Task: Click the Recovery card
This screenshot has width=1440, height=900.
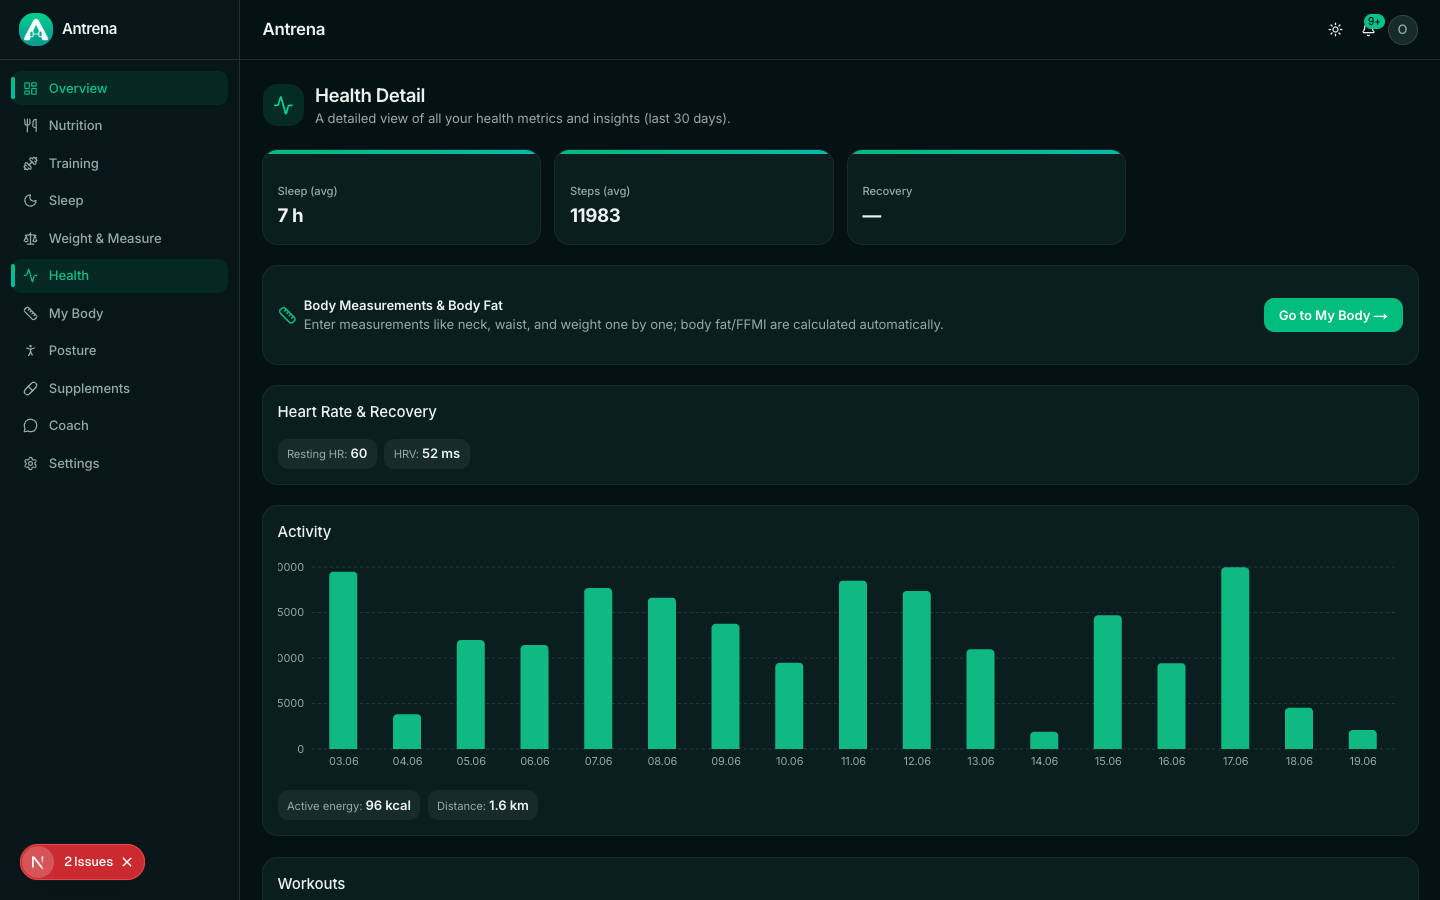Action: (986, 197)
